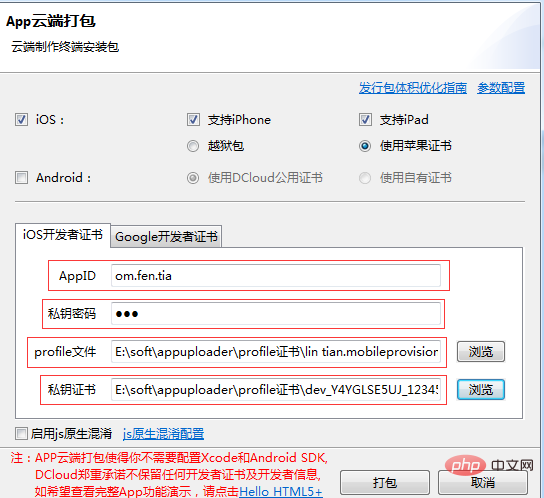
Task: Uncheck the 支持iPad checkbox
Action: click(x=365, y=120)
